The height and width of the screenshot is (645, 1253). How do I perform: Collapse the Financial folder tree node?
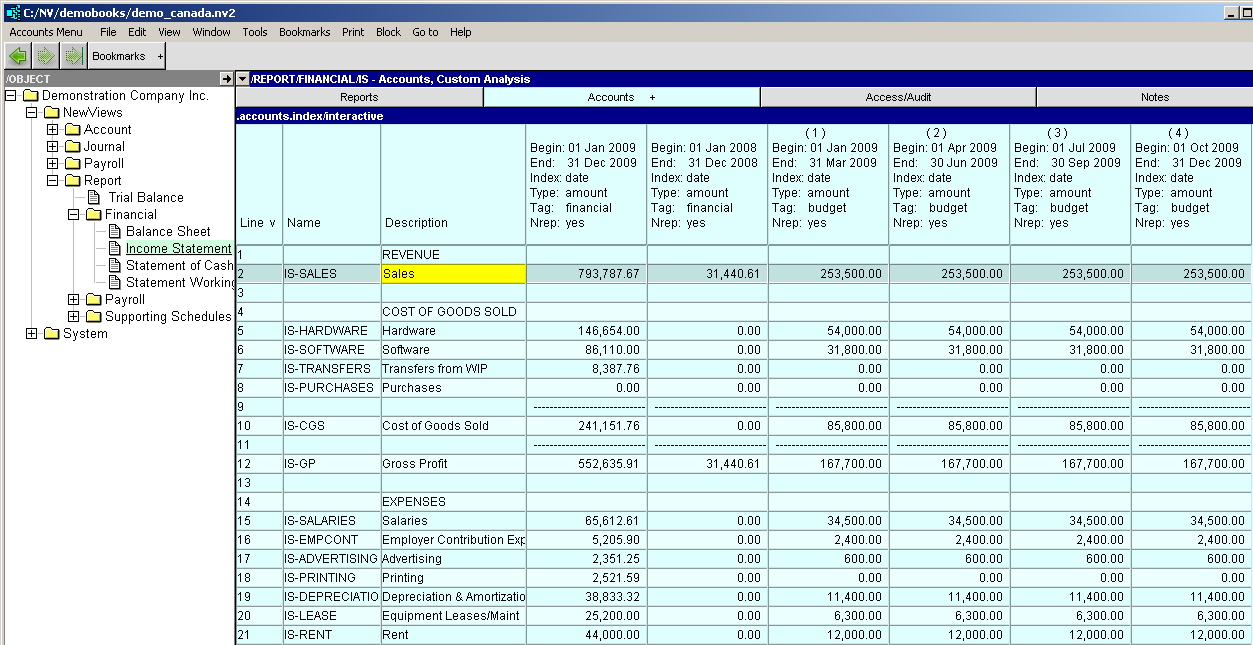tap(73, 215)
